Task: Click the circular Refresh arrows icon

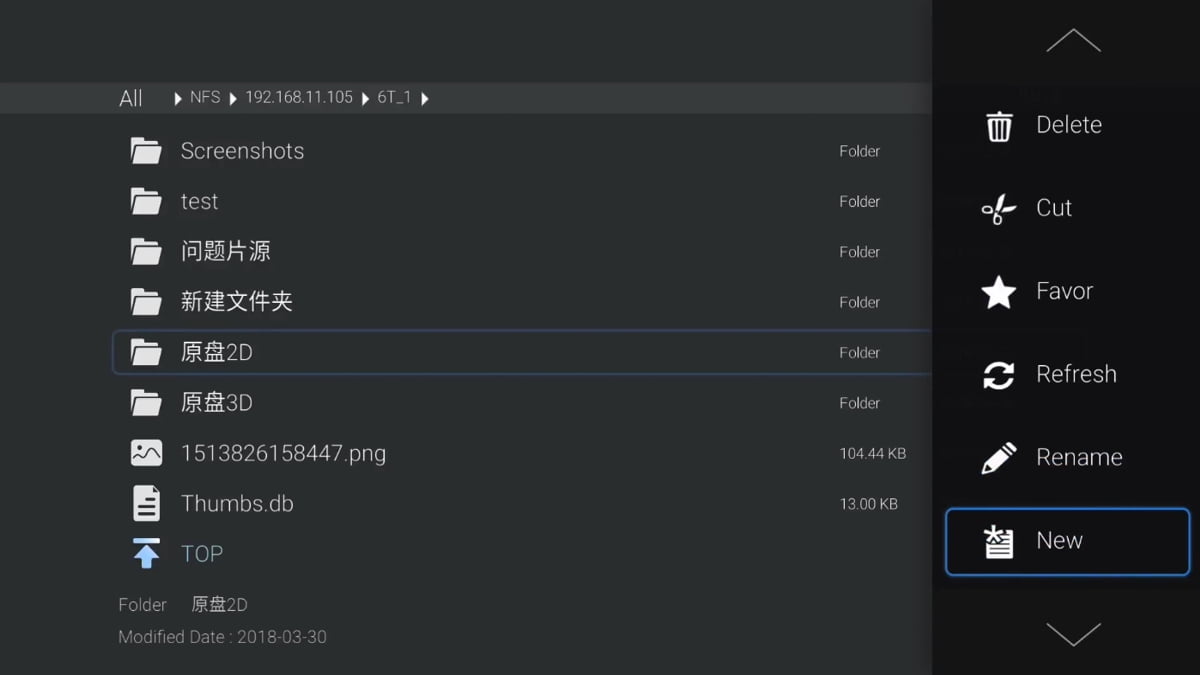Action: [997, 374]
